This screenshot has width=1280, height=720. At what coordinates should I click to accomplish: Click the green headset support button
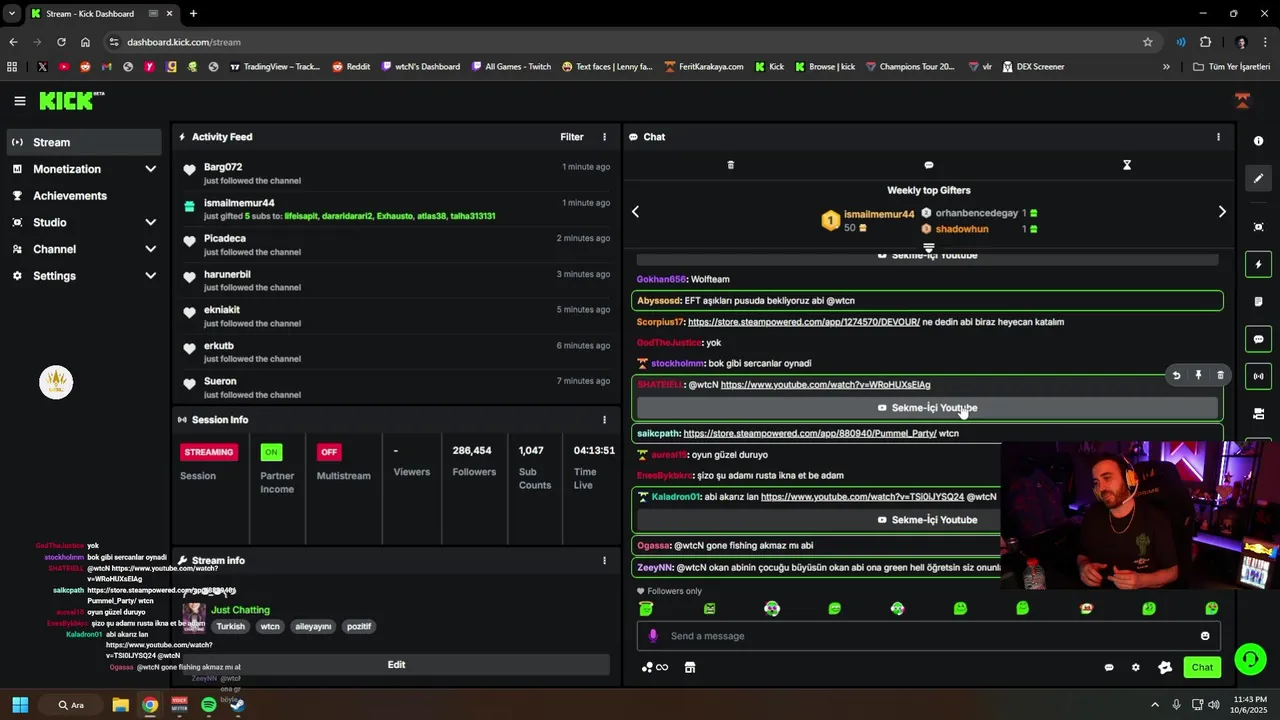pos(1249,659)
